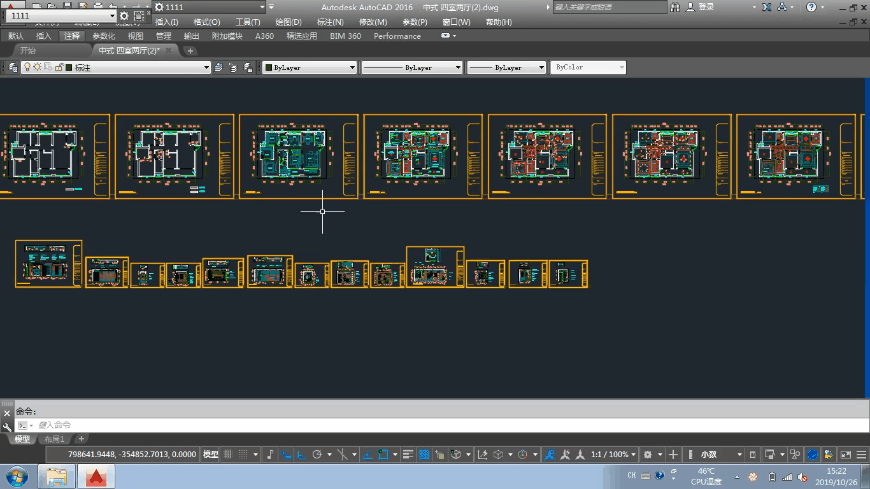Click the 登录 sign-in button

click(700, 7)
